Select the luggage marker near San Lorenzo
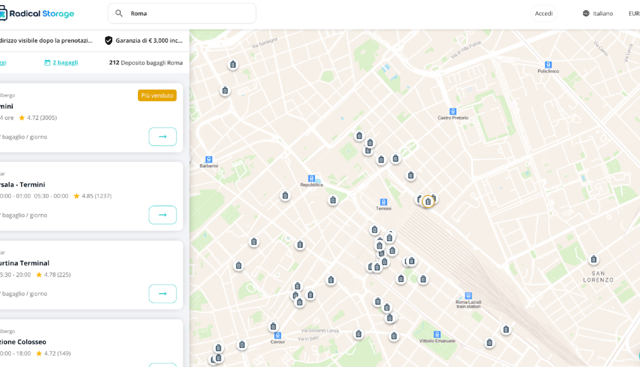Image resolution: width=640 pixels, height=367 pixels. pyautogui.click(x=593, y=259)
